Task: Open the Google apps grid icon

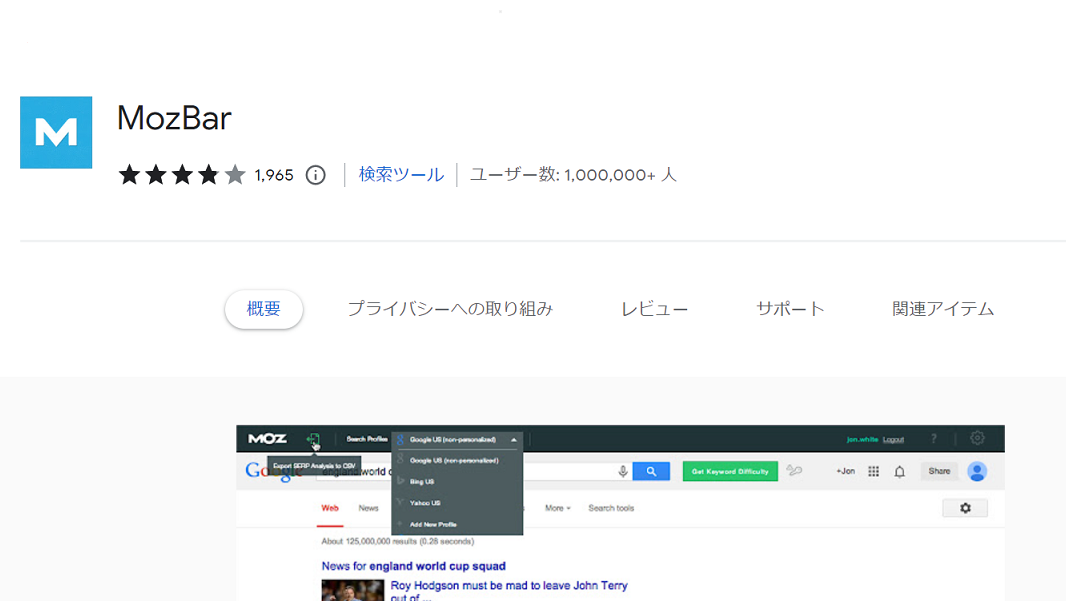Action: pos(873,471)
